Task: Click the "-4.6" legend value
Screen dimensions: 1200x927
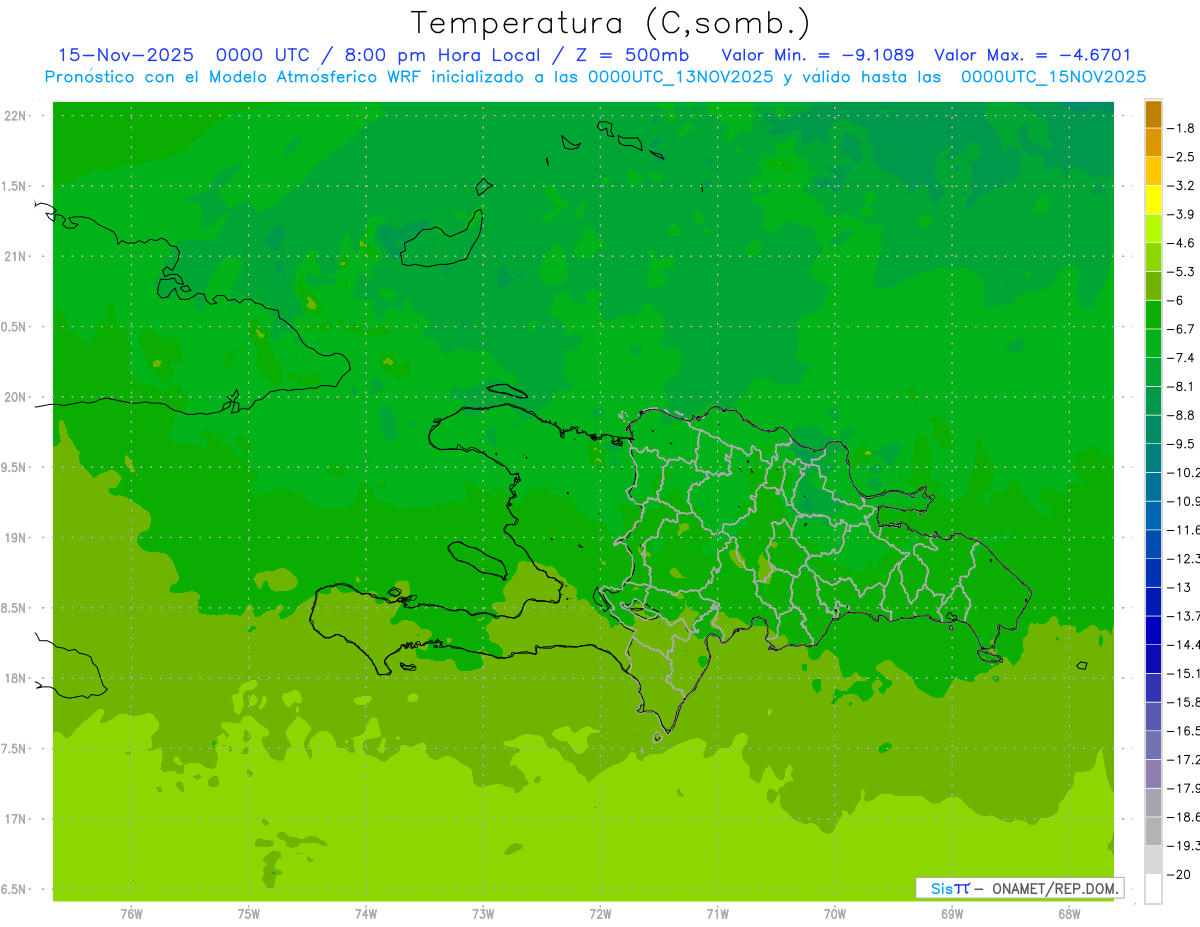Action: point(1182,243)
